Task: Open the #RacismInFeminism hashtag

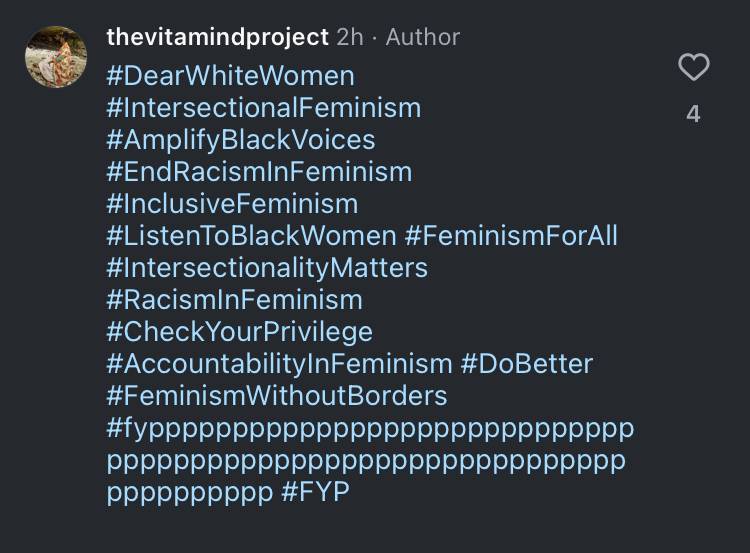Action: [x=234, y=300]
